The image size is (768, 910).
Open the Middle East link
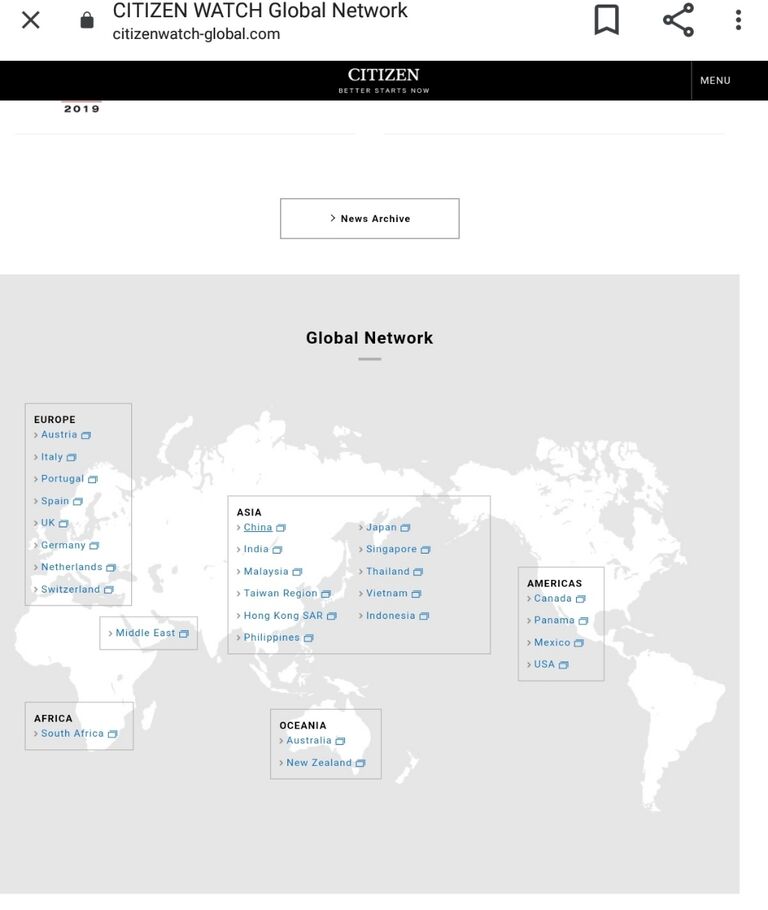[145, 633]
